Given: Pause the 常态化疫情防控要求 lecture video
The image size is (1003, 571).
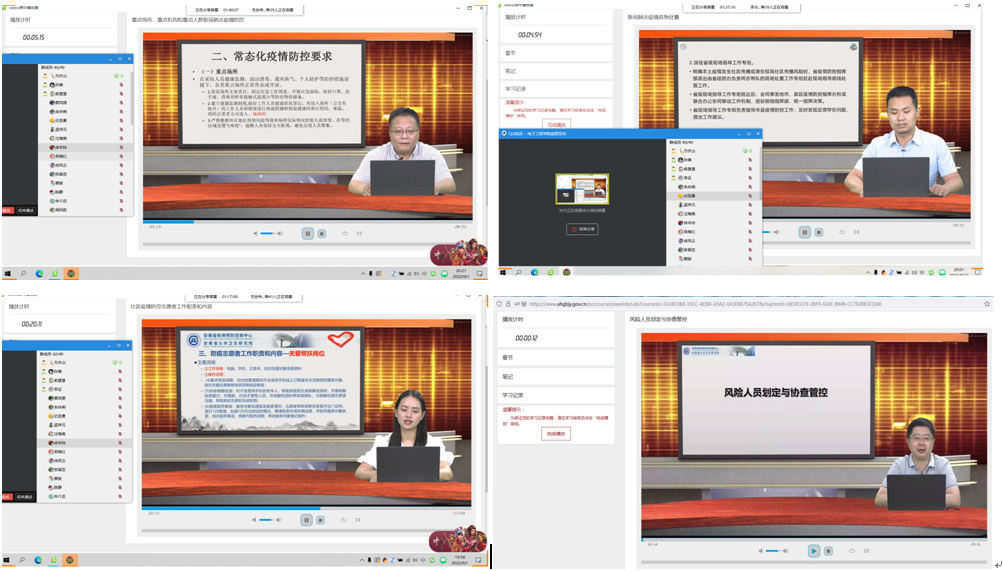Looking at the screenshot, I should (x=307, y=234).
